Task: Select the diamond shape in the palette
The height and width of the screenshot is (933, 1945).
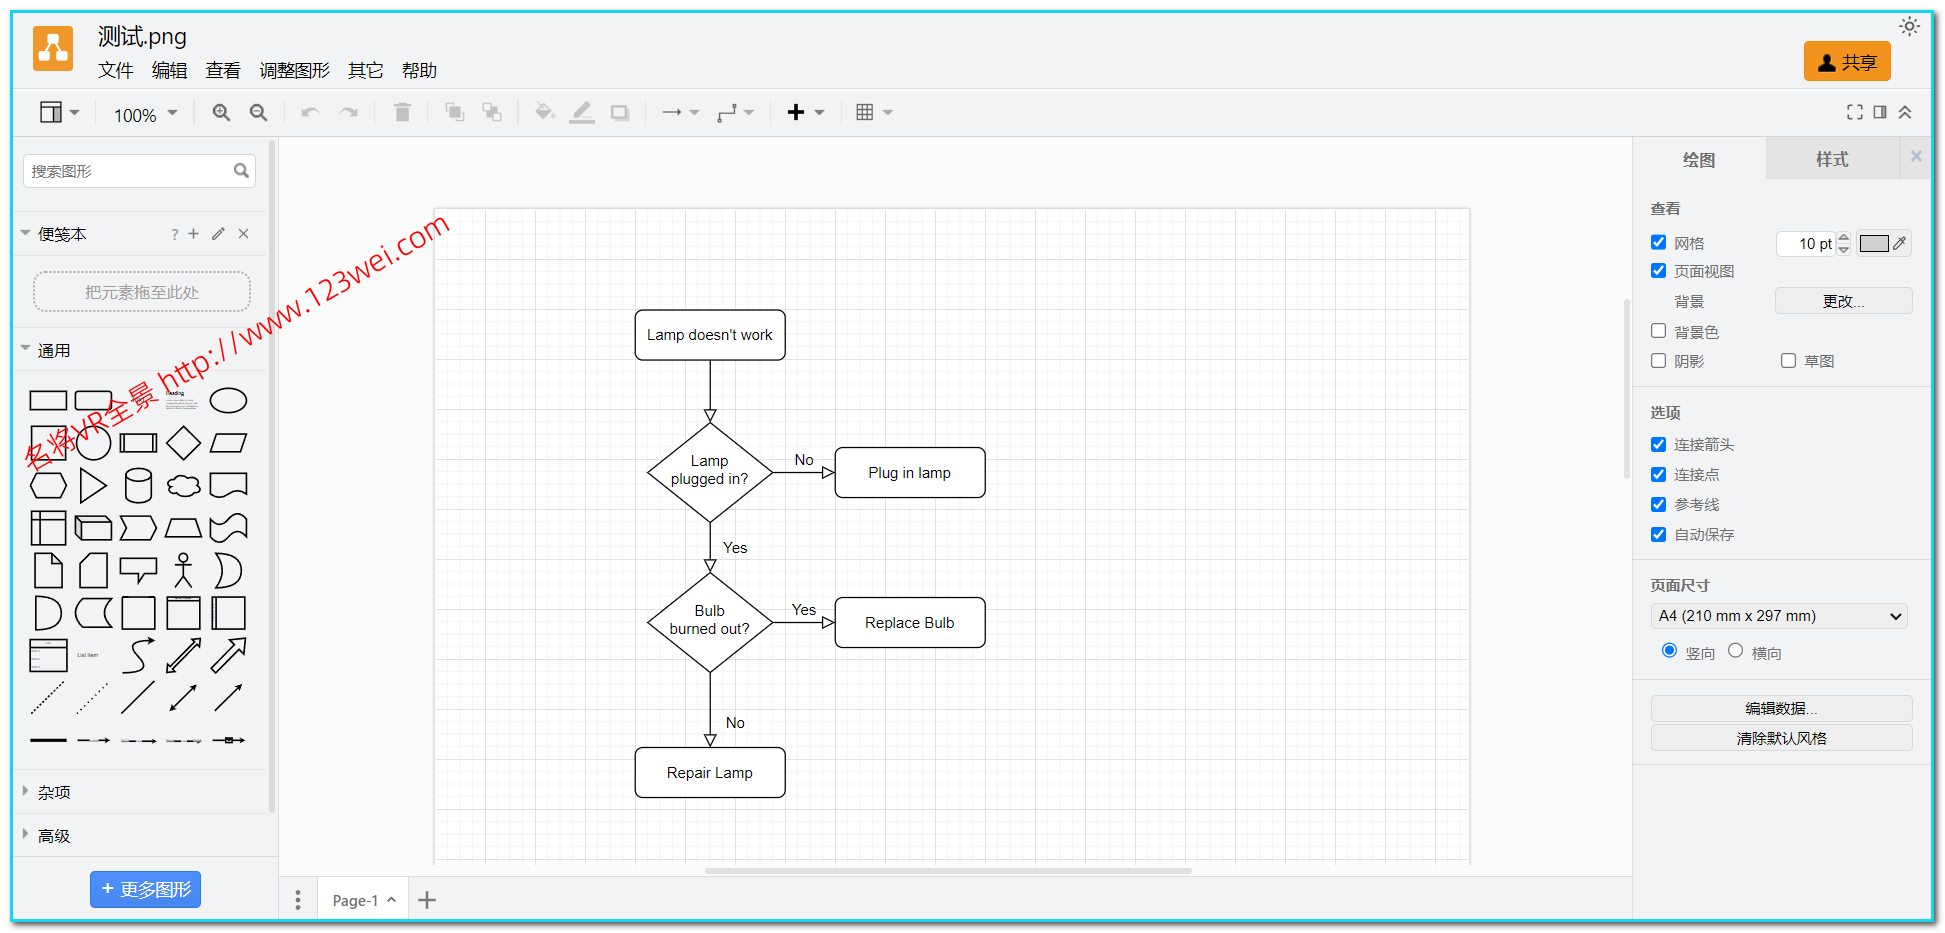Action: (x=183, y=443)
